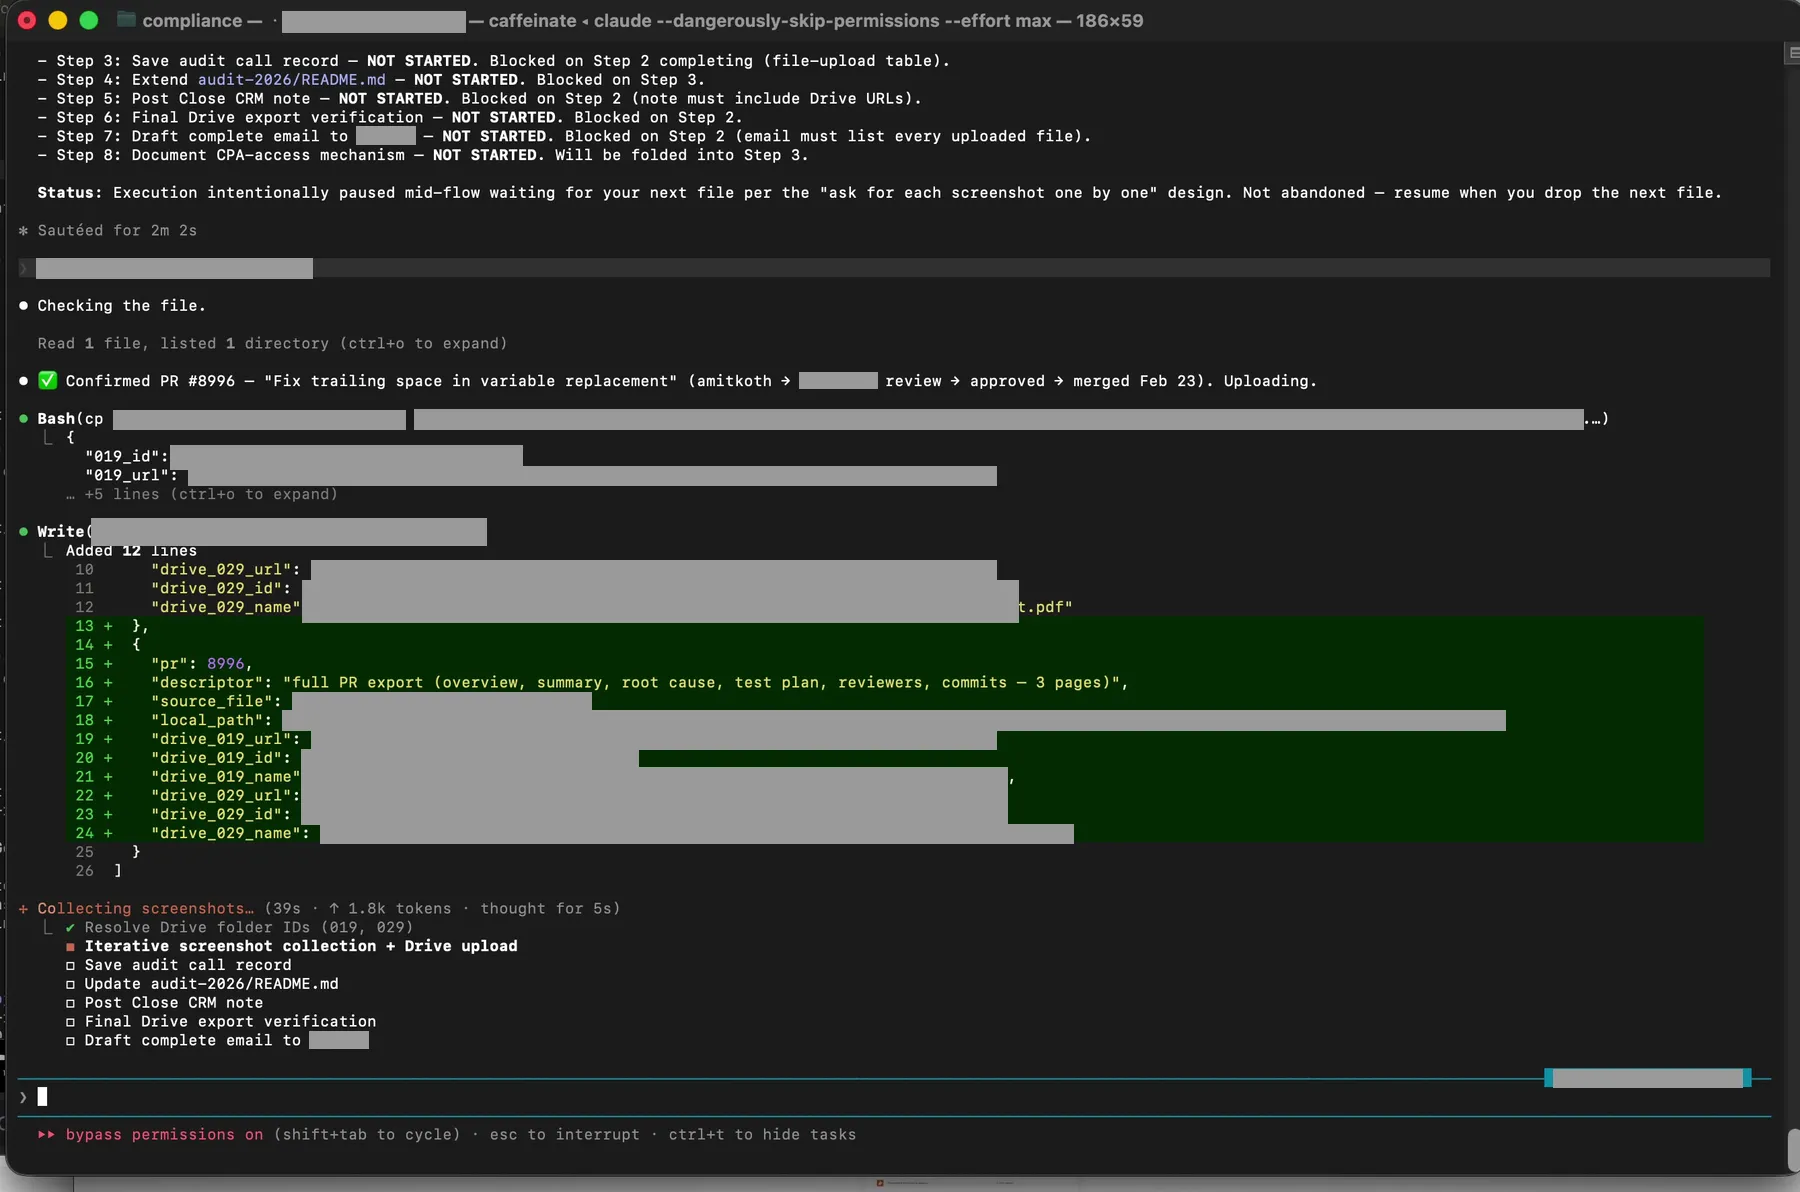Maximize the terminal with the green button
The width and height of the screenshot is (1800, 1192).
(x=89, y=20)
